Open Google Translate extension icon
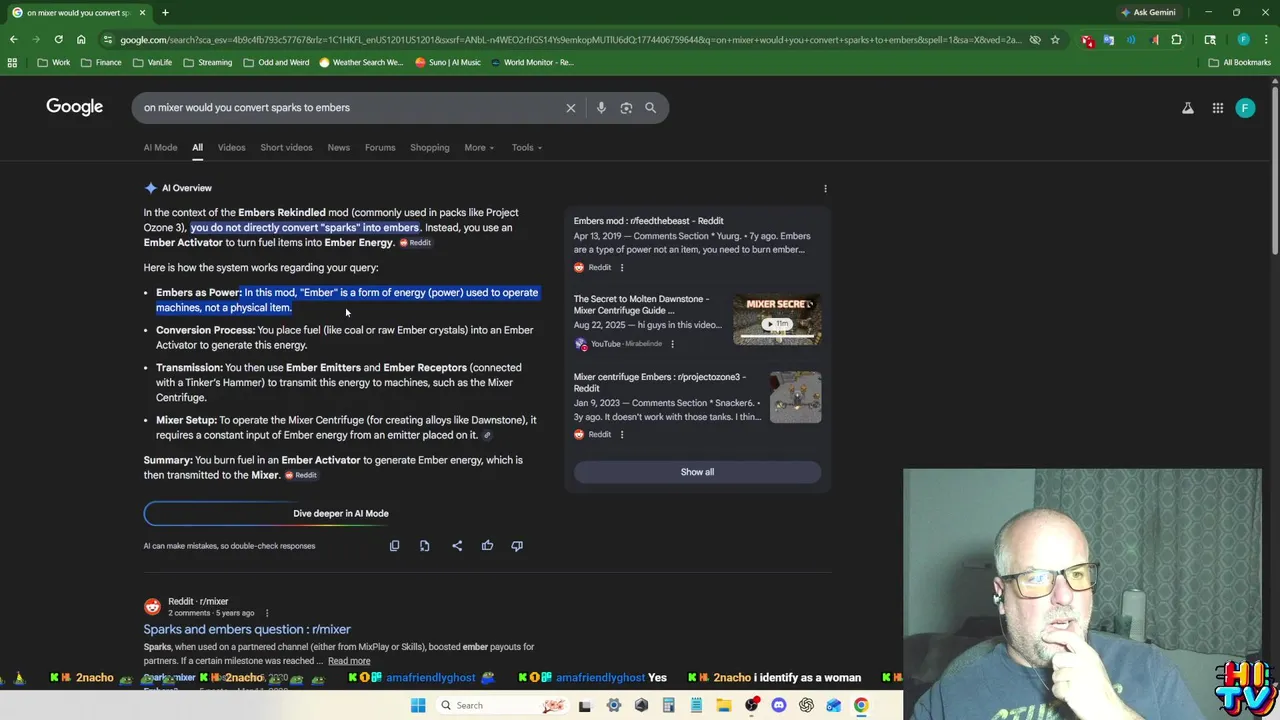 (1110, 40)
